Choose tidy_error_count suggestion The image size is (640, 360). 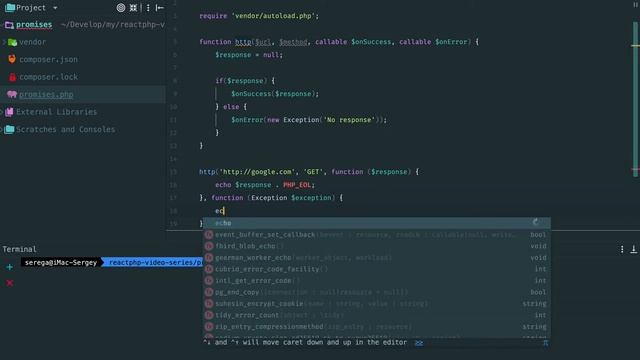pos(377,315)
